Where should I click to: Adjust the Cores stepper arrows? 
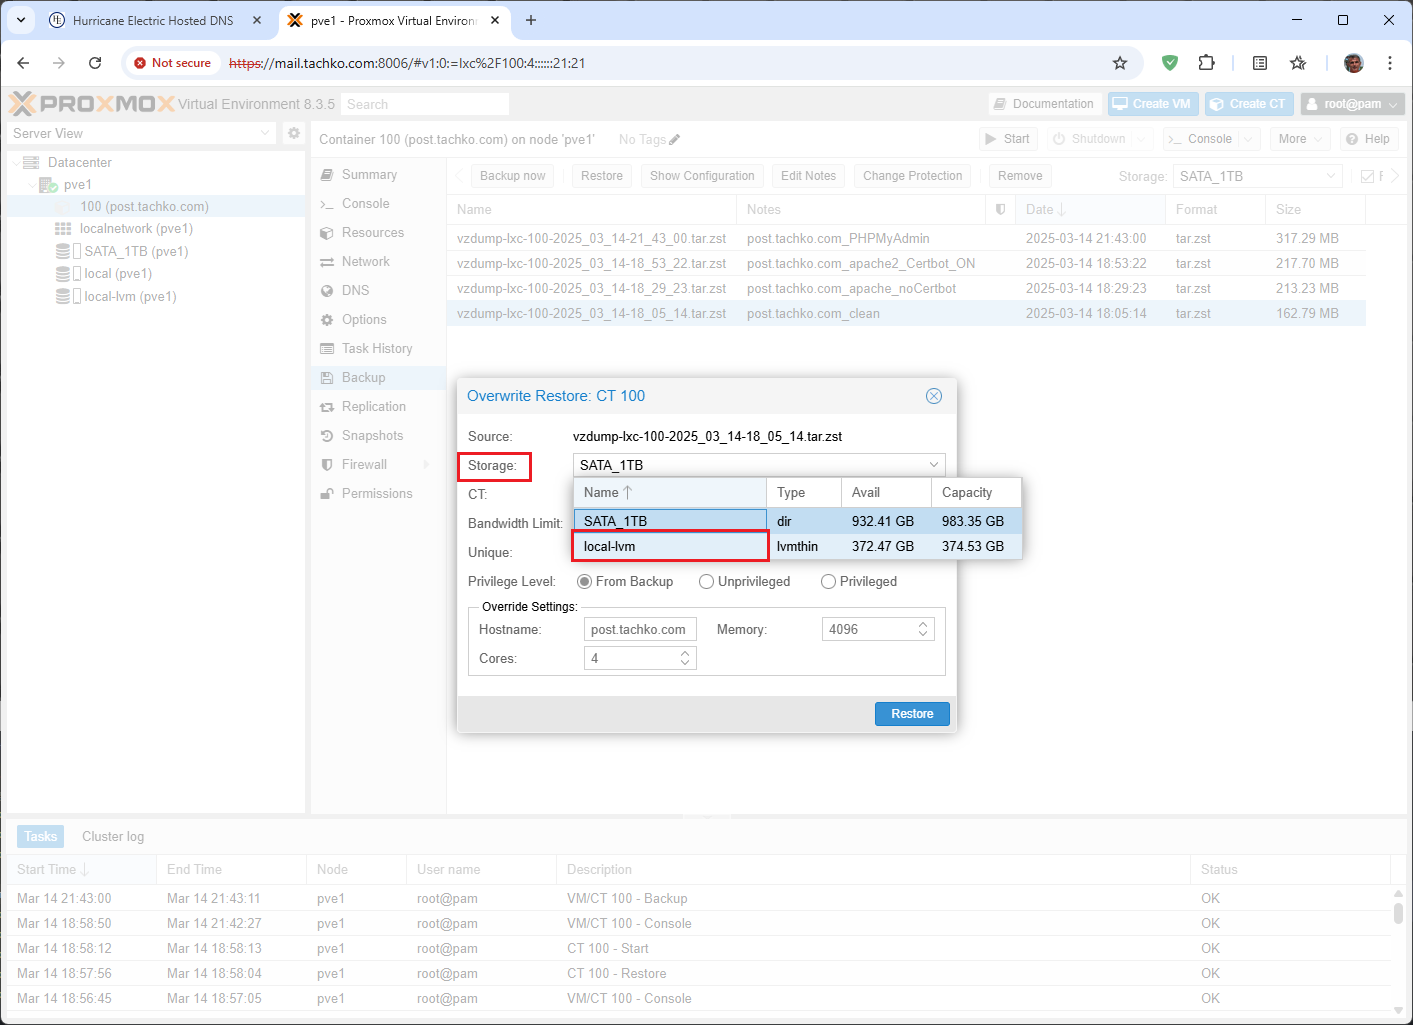[686, 658]
